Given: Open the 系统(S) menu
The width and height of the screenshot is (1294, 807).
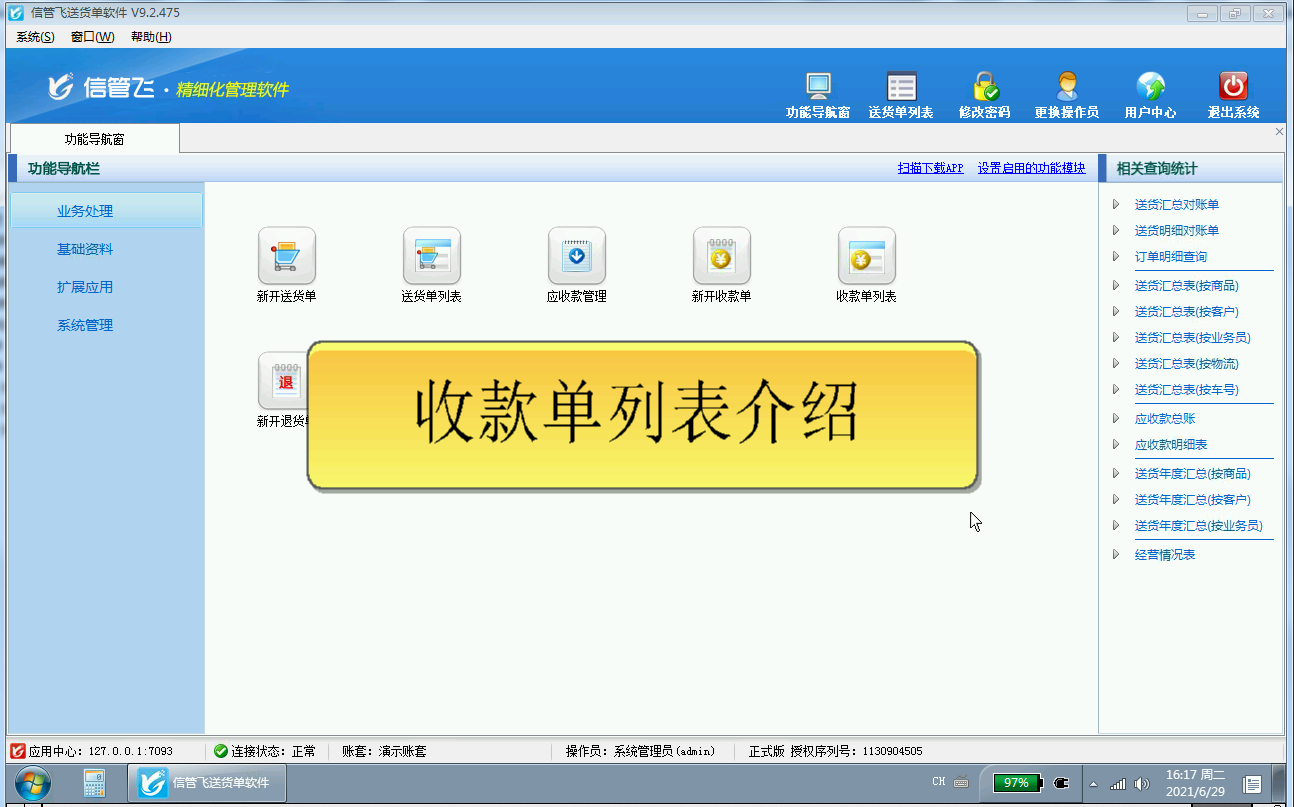Looking at the screenshot, I should pos(35,37).
